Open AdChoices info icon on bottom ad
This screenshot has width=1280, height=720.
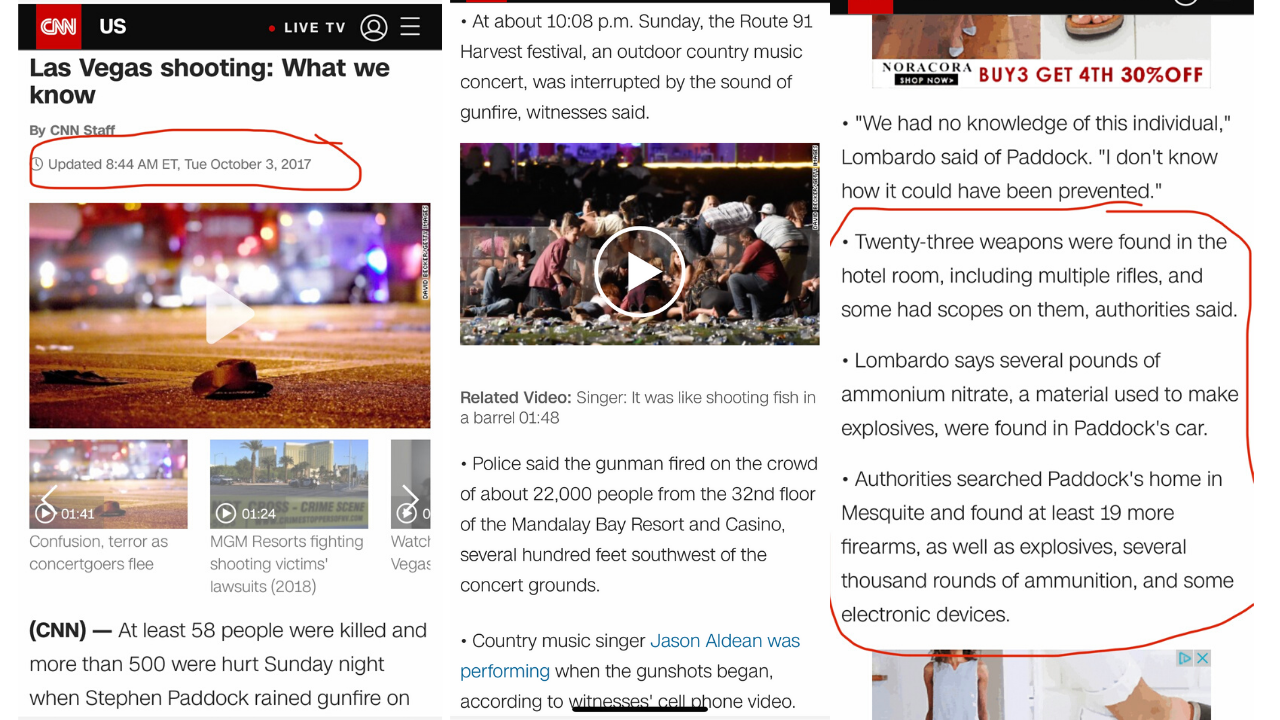coord(1185,658)
